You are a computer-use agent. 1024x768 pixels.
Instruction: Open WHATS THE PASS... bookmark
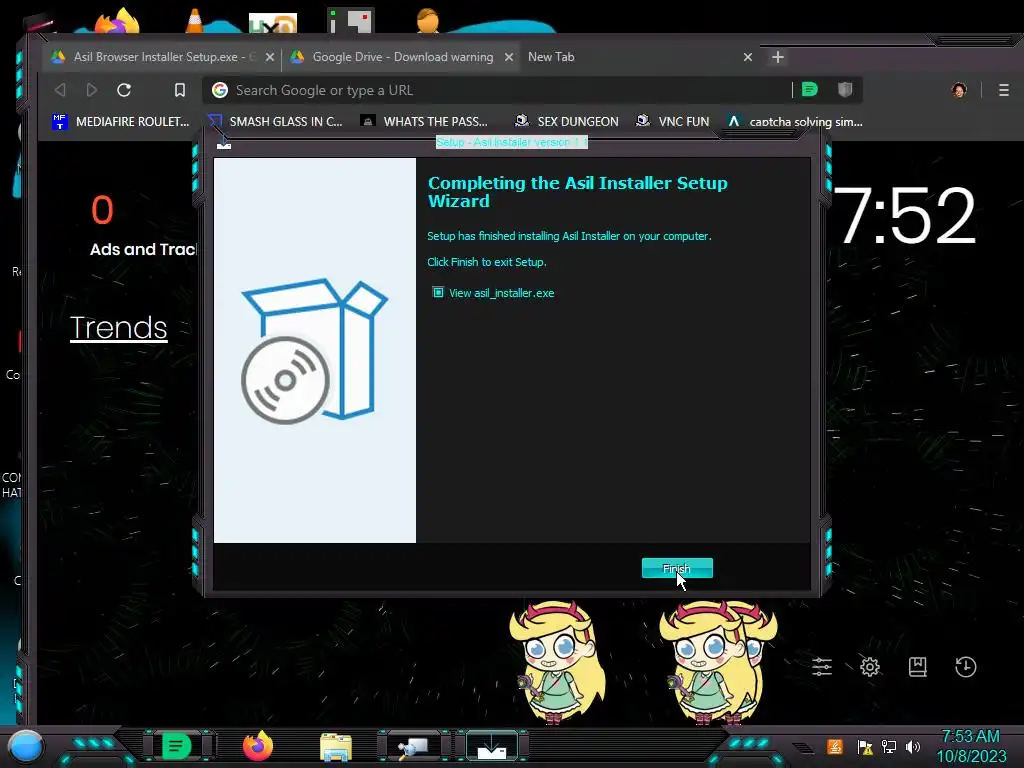[x=424, y=121]
